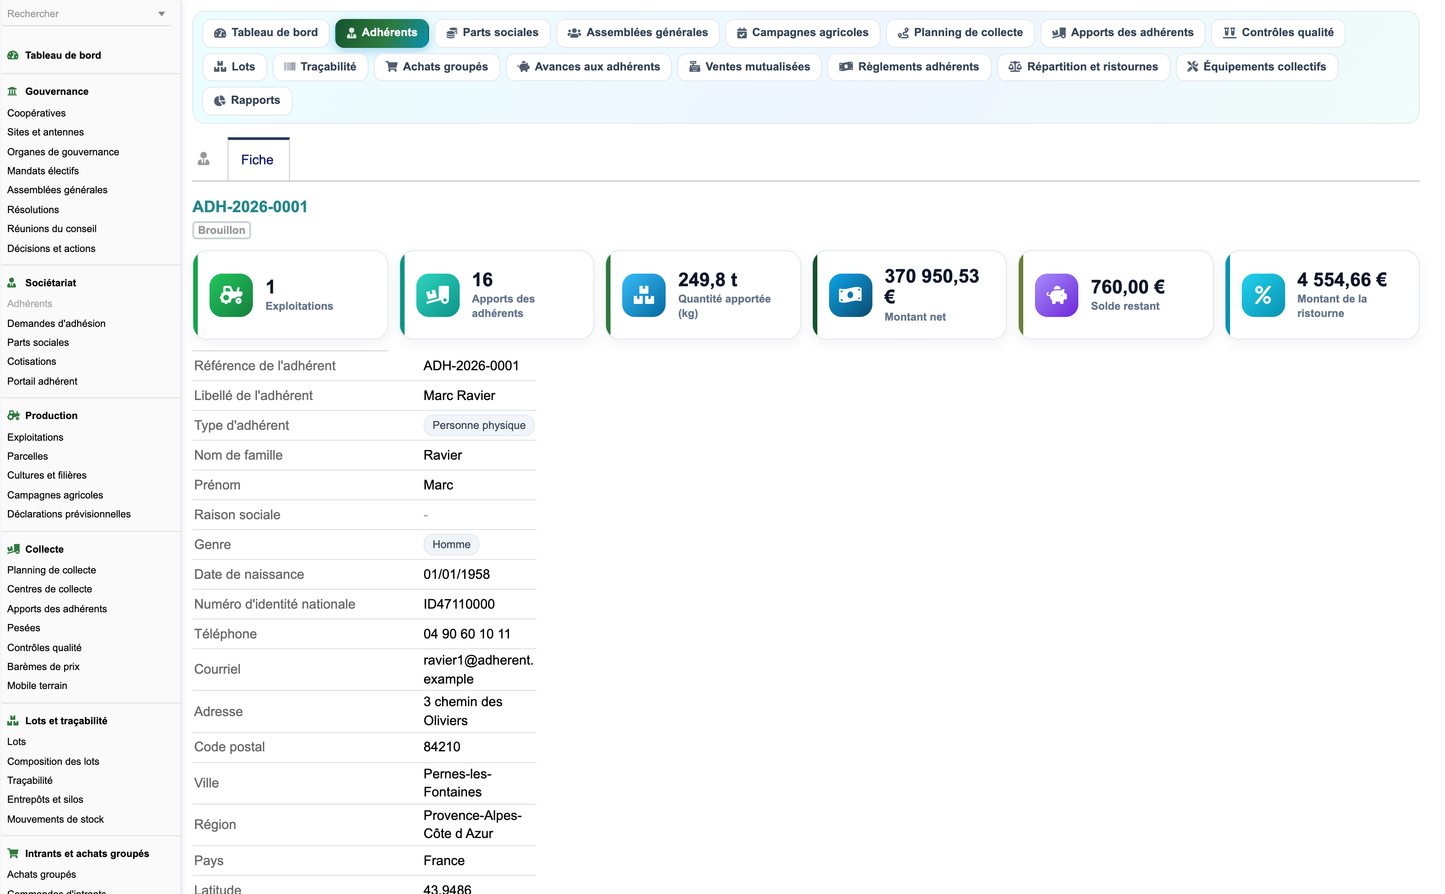Open Répartition et ristournes top tab
This screenshot has width=1445, height=894.
[x=1083, y=67]
